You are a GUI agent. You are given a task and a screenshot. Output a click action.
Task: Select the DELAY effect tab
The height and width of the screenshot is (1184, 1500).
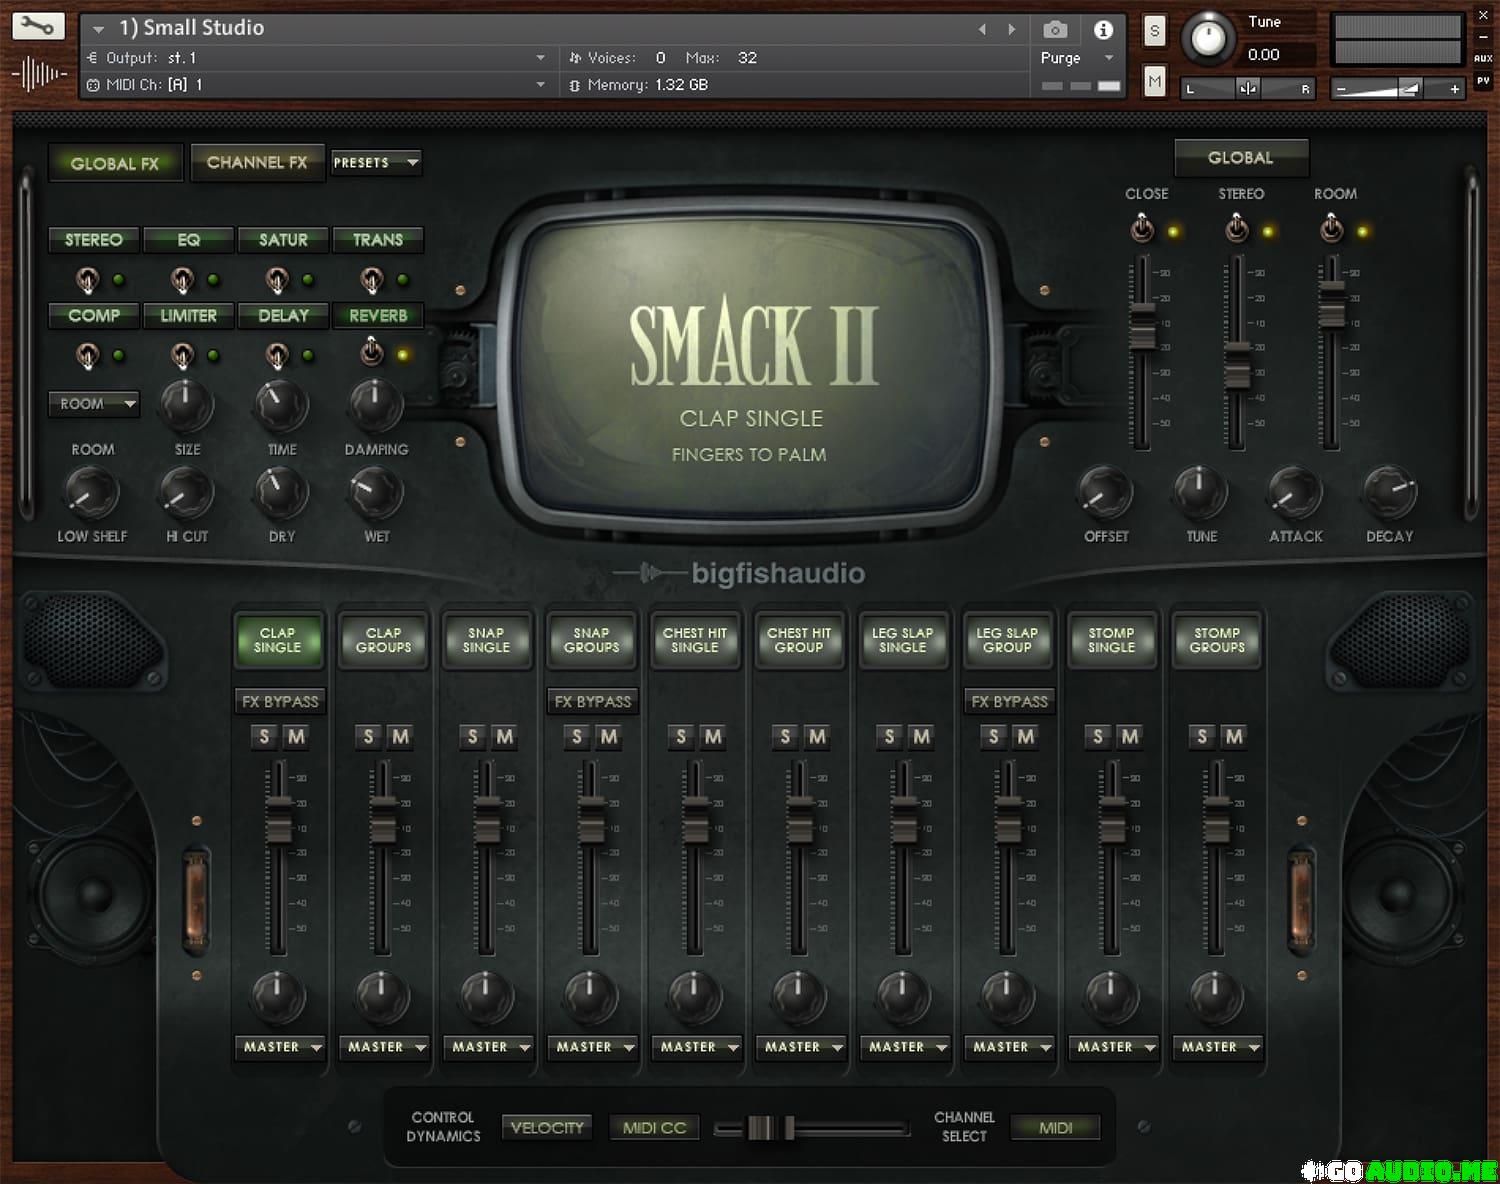point(283,316)
